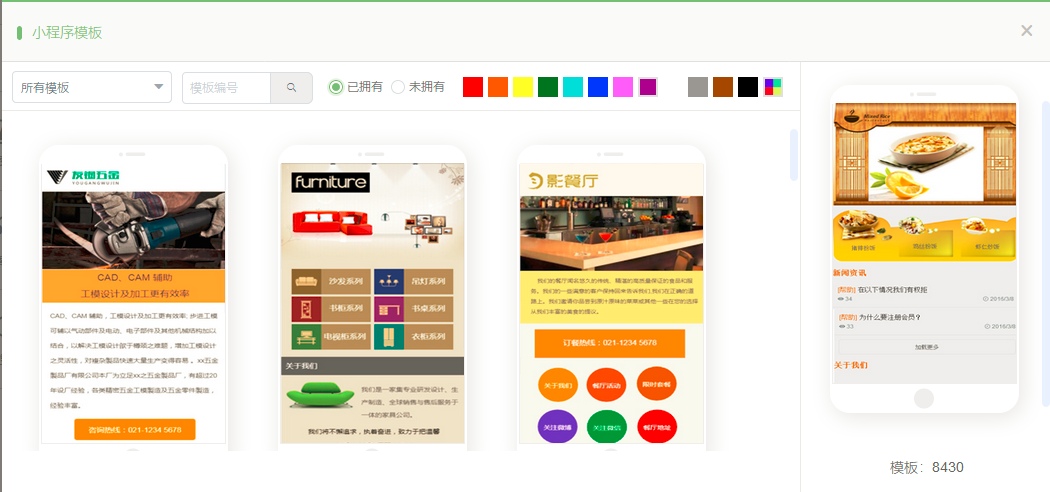Pick the red color filter swatch

(x=473, y=87)
